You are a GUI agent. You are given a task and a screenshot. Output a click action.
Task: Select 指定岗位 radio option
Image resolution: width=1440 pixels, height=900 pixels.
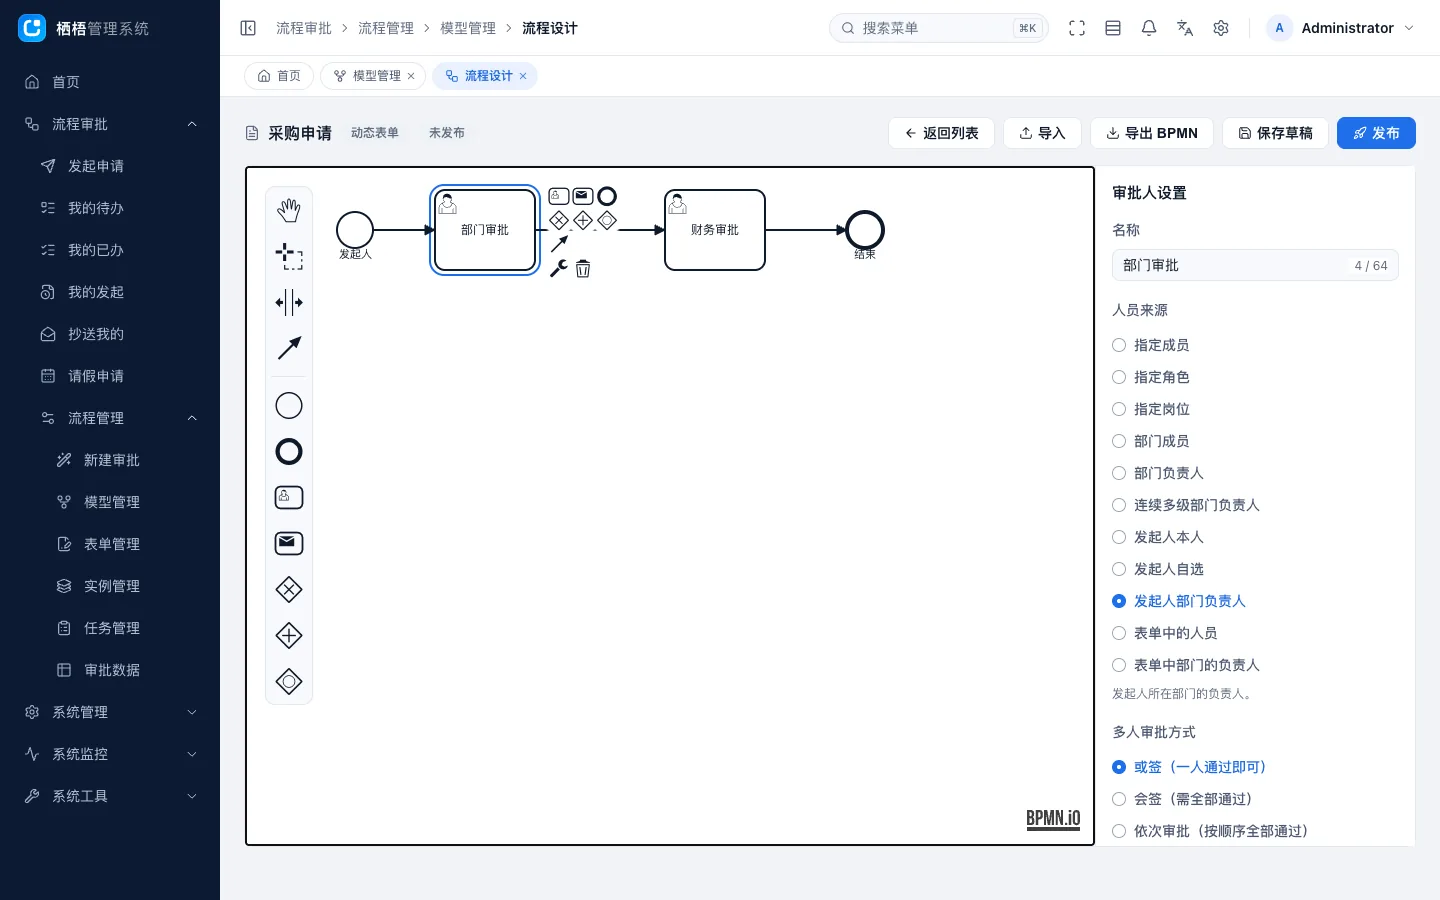pyautogui.click(x=1151, y=409)
